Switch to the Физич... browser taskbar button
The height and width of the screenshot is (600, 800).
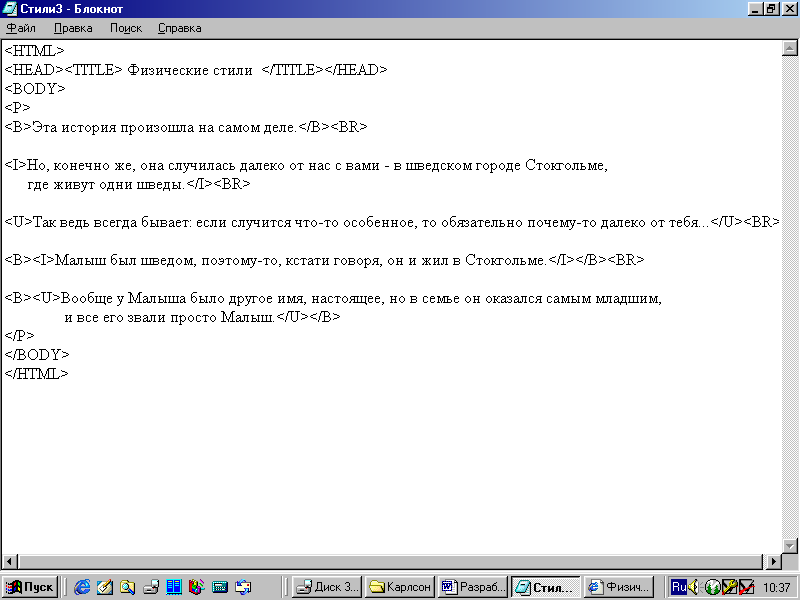(x=619, y=587)
